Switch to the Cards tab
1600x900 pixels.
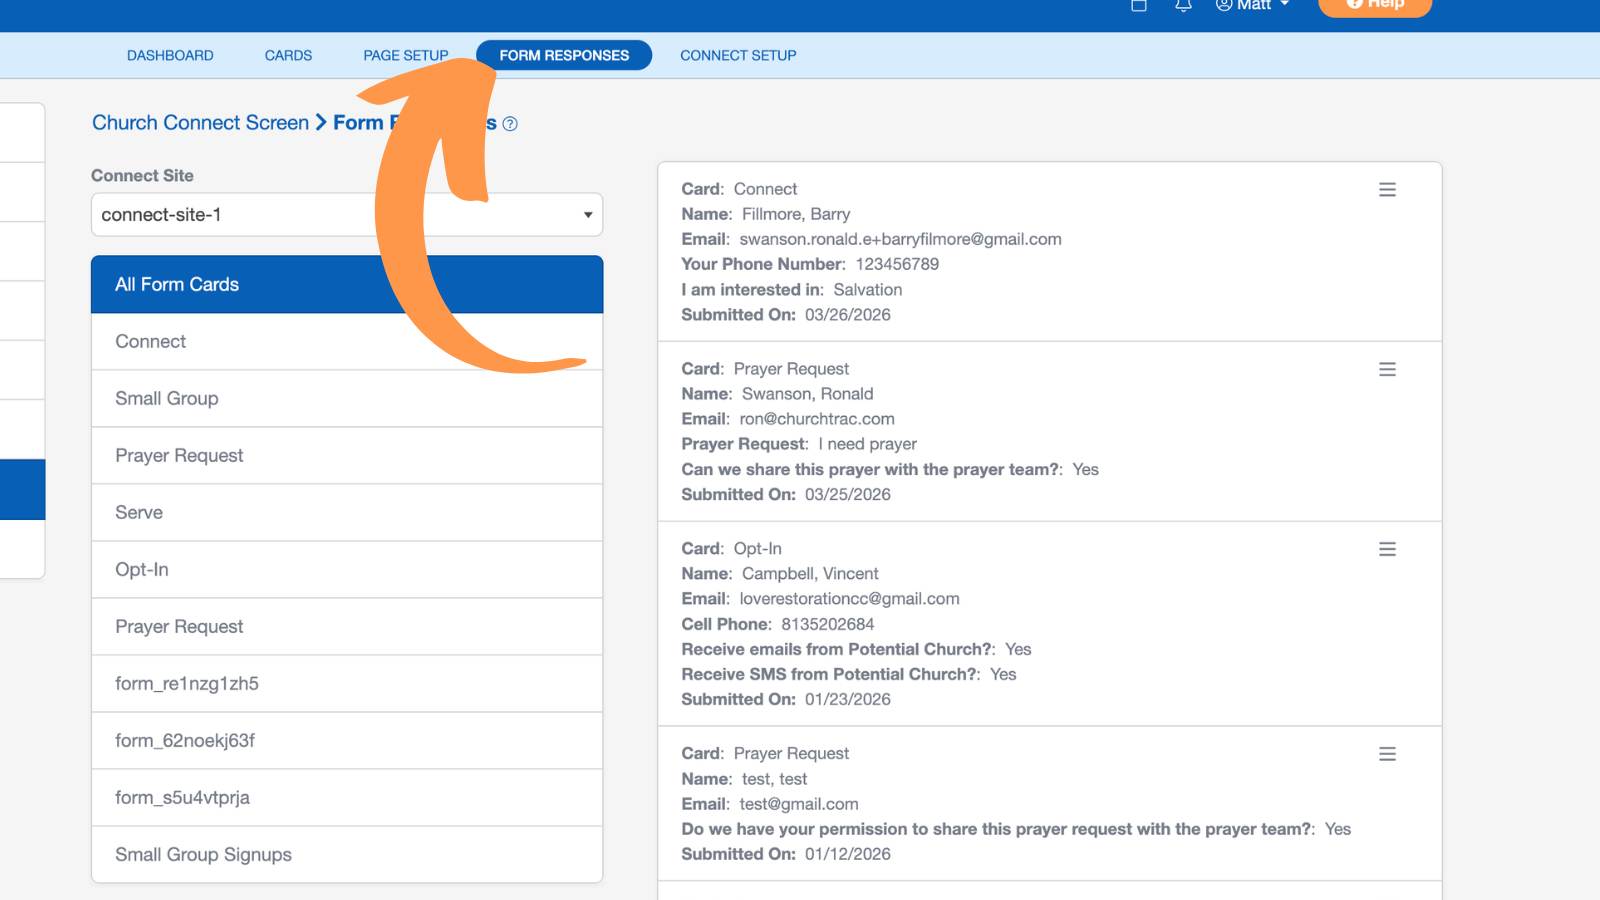(288, 55)
